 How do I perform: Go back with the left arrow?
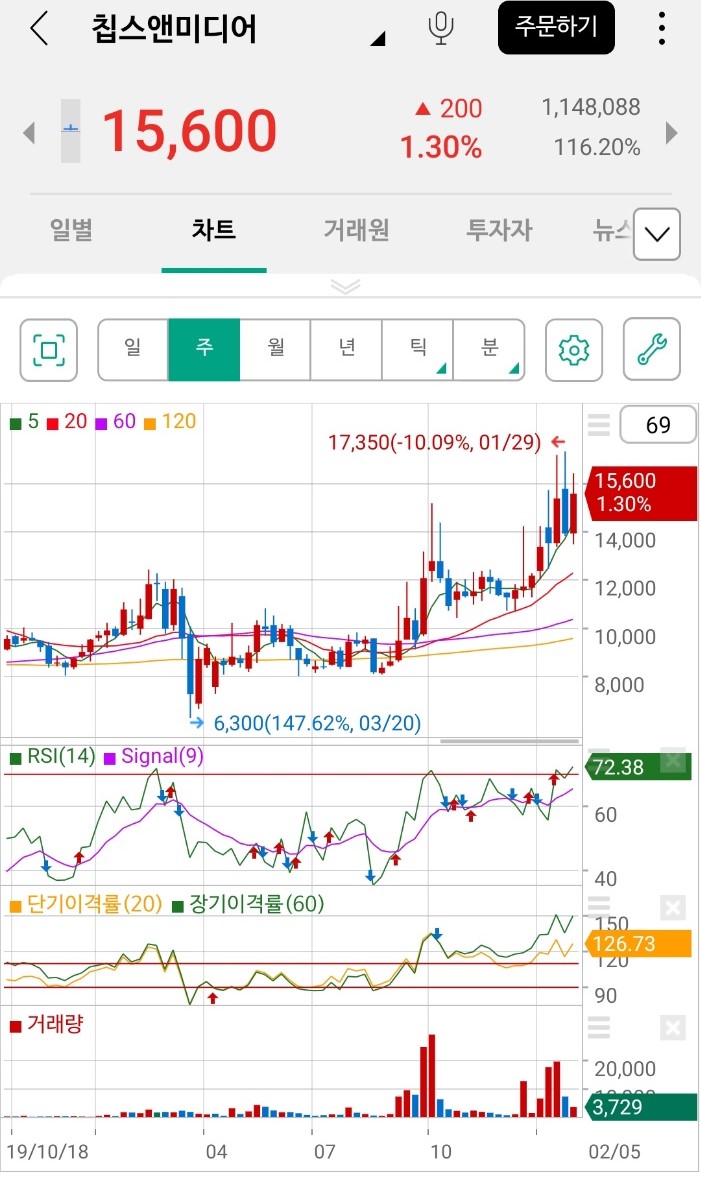(x=39, y=29)
